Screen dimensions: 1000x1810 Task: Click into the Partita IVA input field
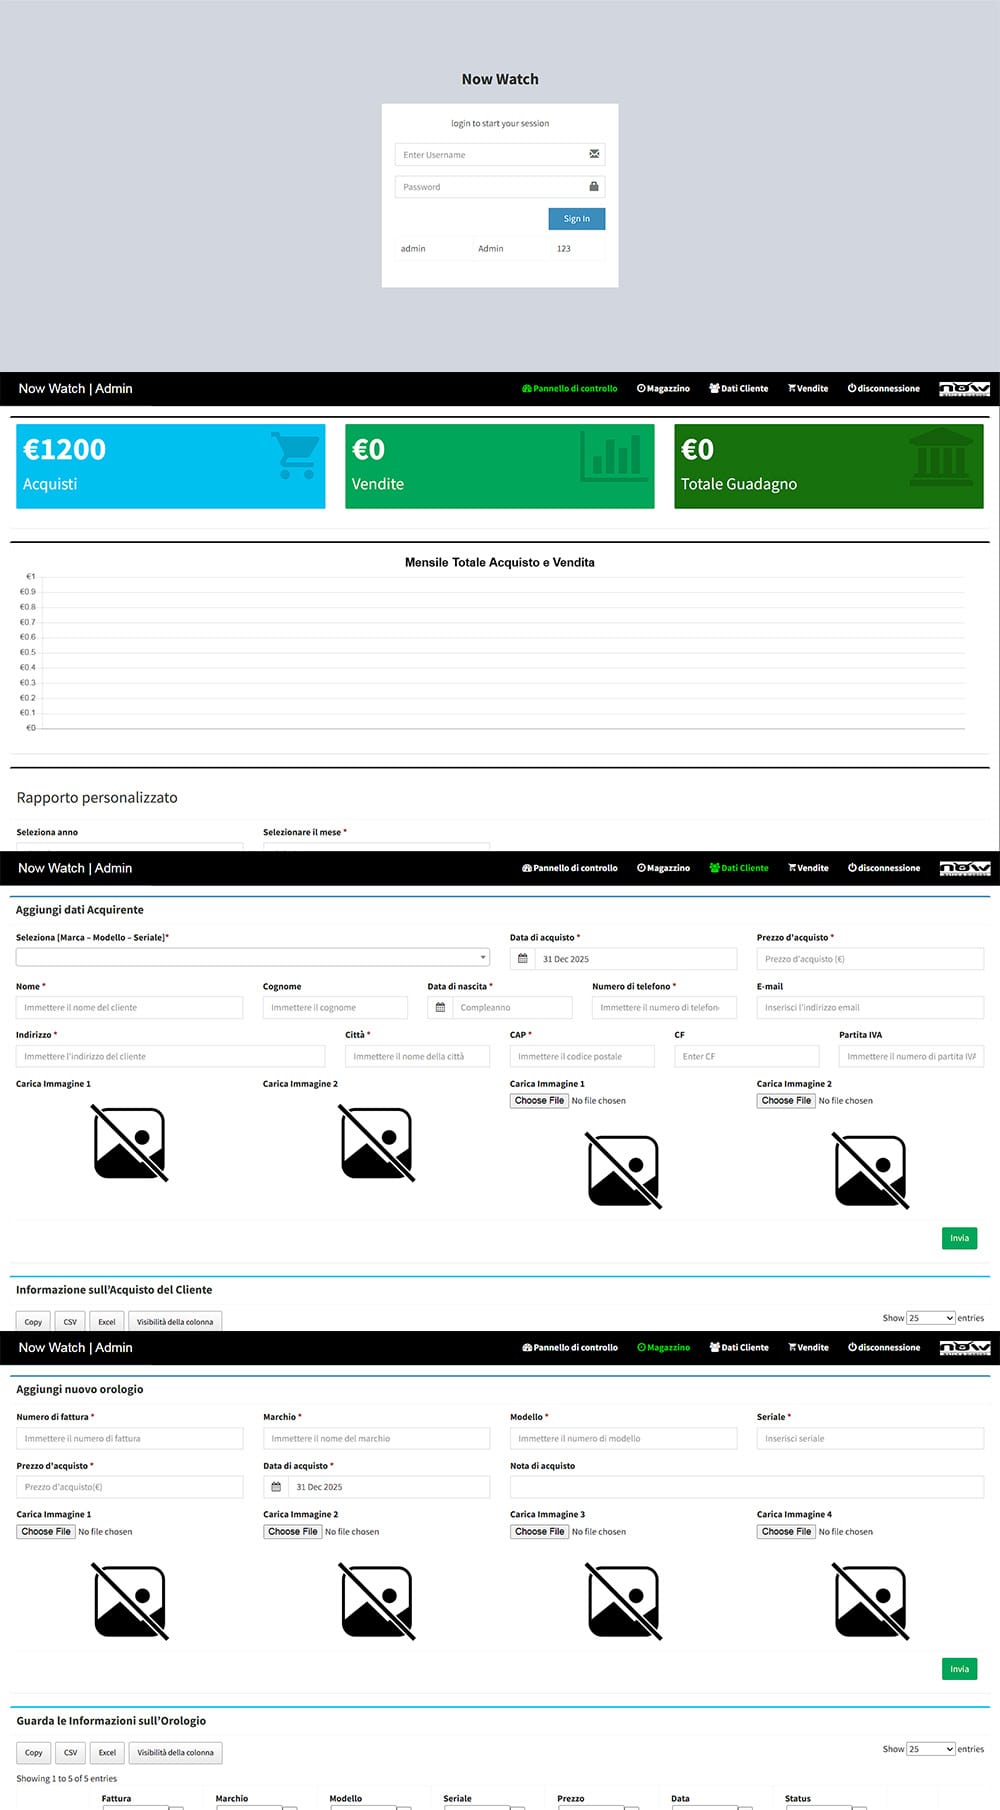910,1056
